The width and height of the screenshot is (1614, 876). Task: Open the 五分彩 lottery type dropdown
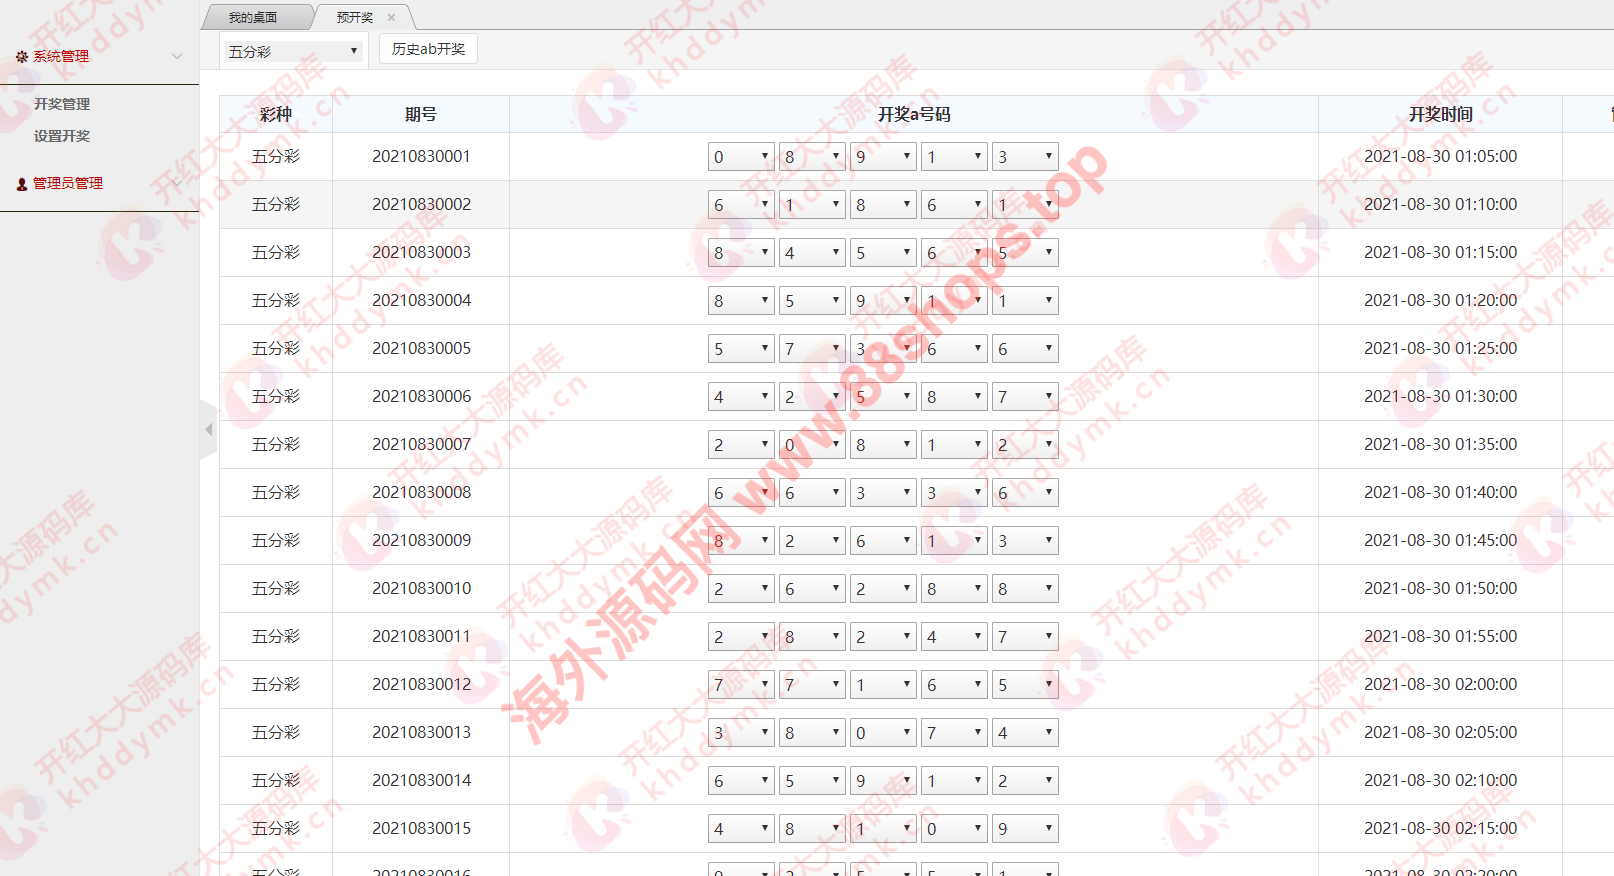pyautogui.click(x=292, y=51)
